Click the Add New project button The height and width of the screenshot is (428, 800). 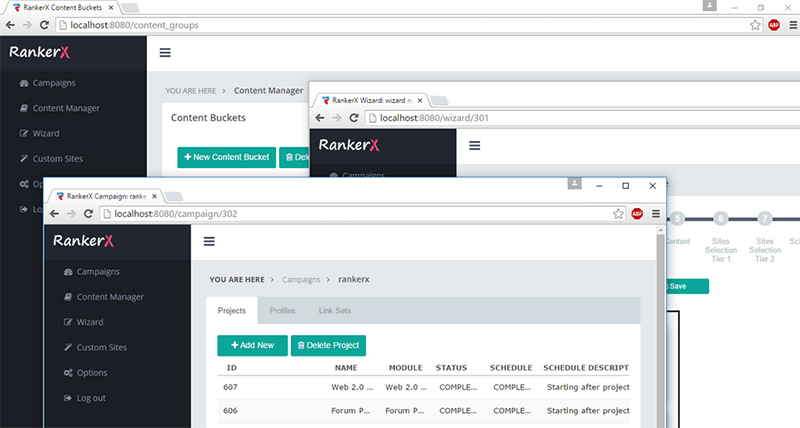(x=253, y=345)
